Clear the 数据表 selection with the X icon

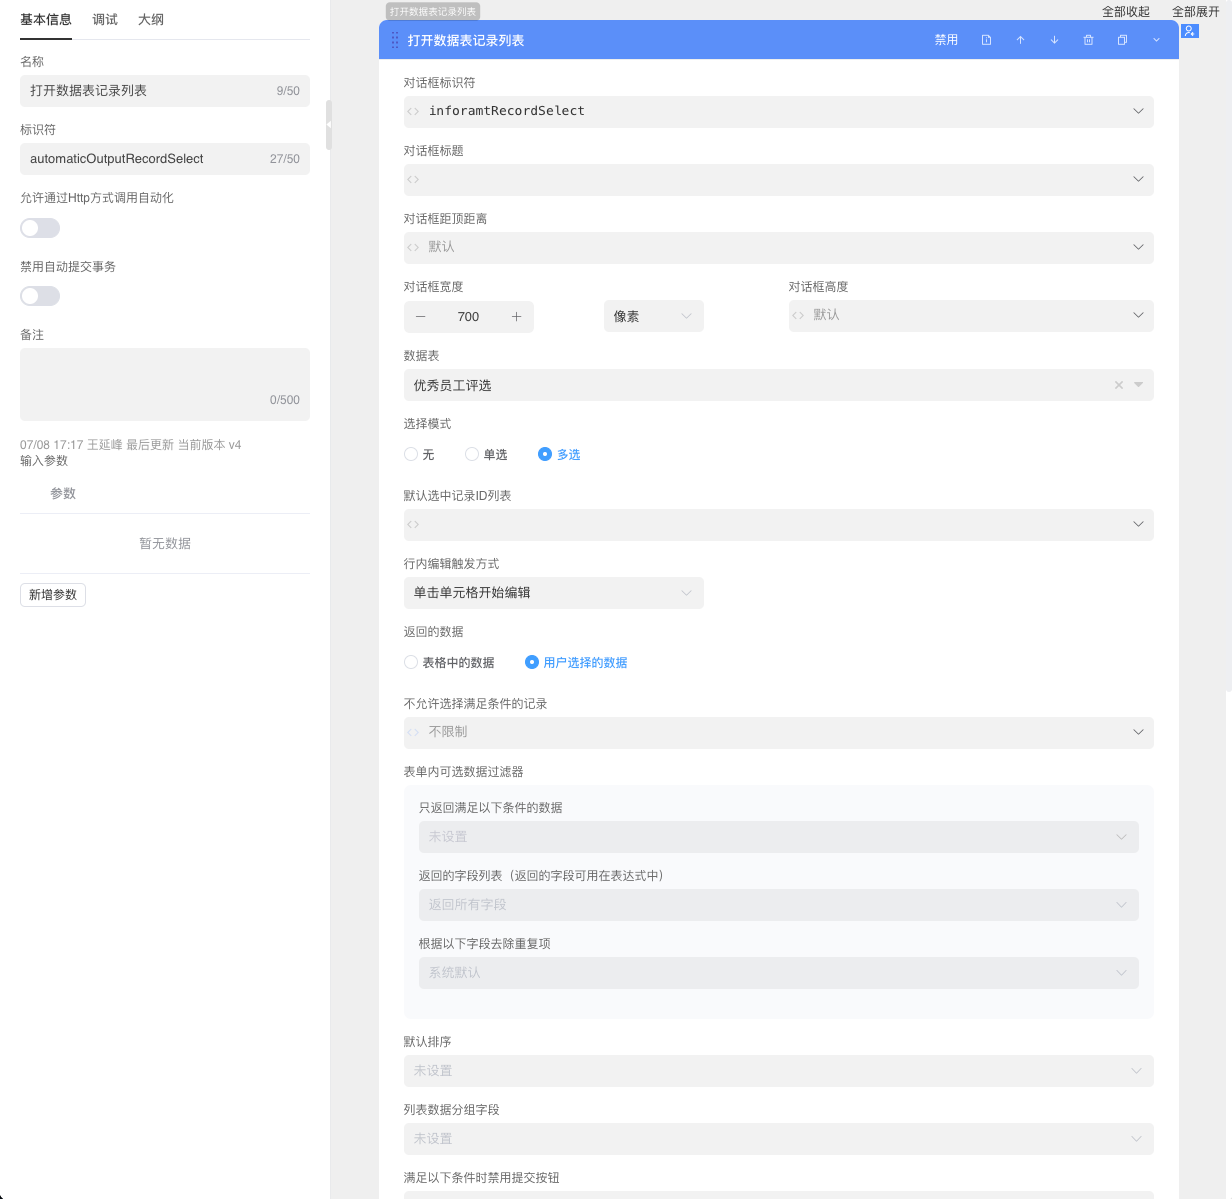click(x=1118, y=385)
